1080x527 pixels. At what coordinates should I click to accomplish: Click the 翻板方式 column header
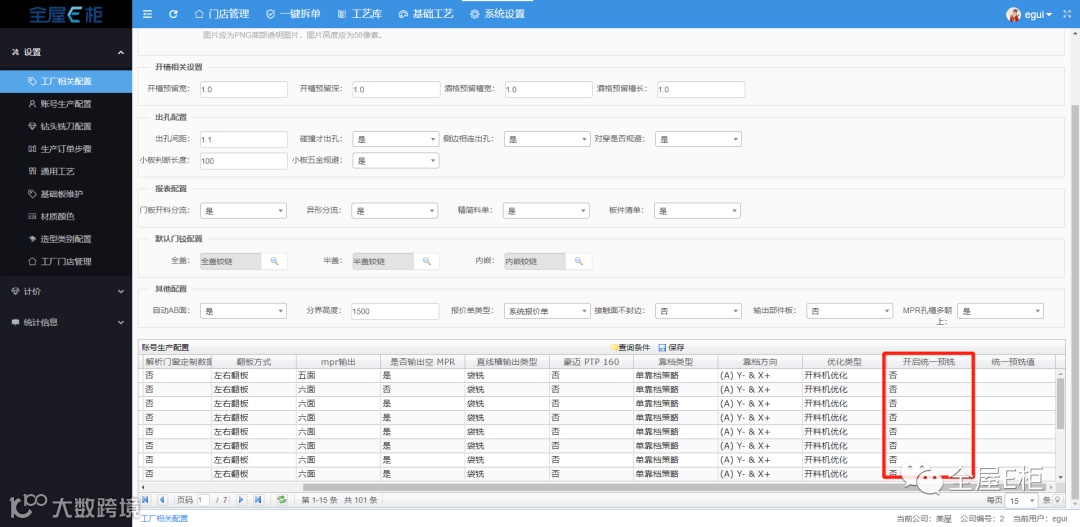click(253, 362)
